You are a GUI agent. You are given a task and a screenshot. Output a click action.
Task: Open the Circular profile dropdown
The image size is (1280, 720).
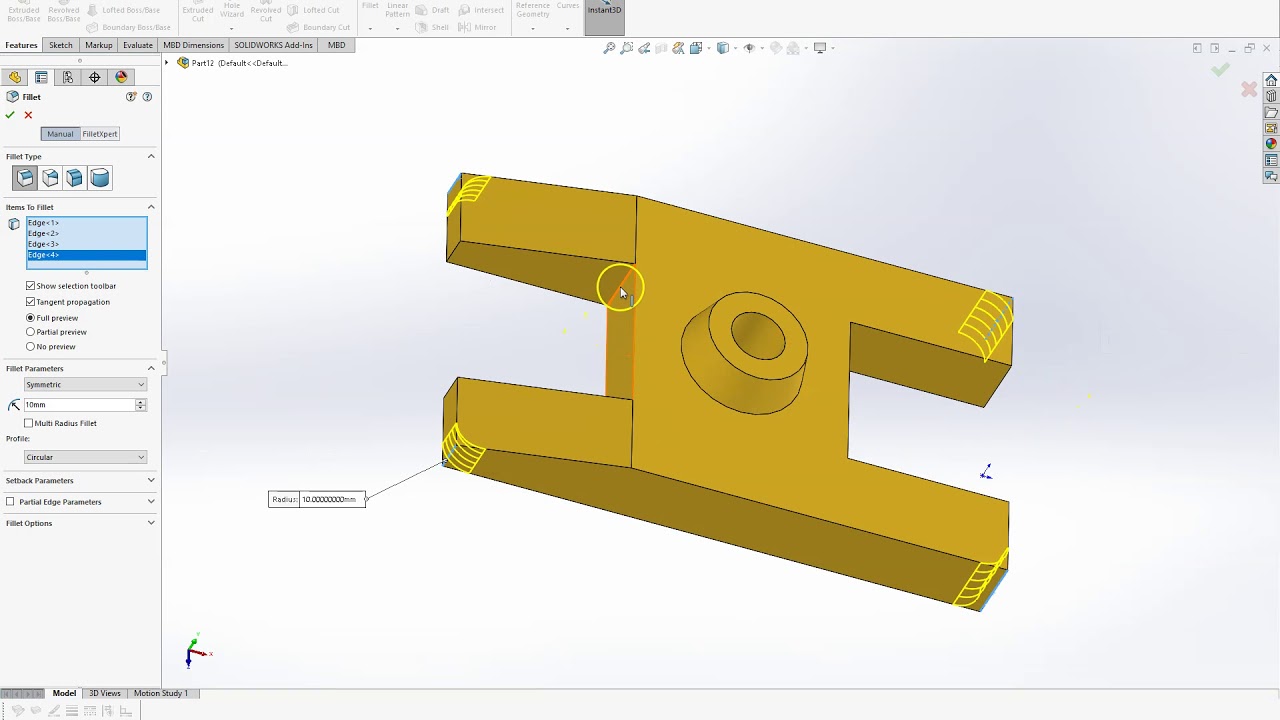point(85,457)
